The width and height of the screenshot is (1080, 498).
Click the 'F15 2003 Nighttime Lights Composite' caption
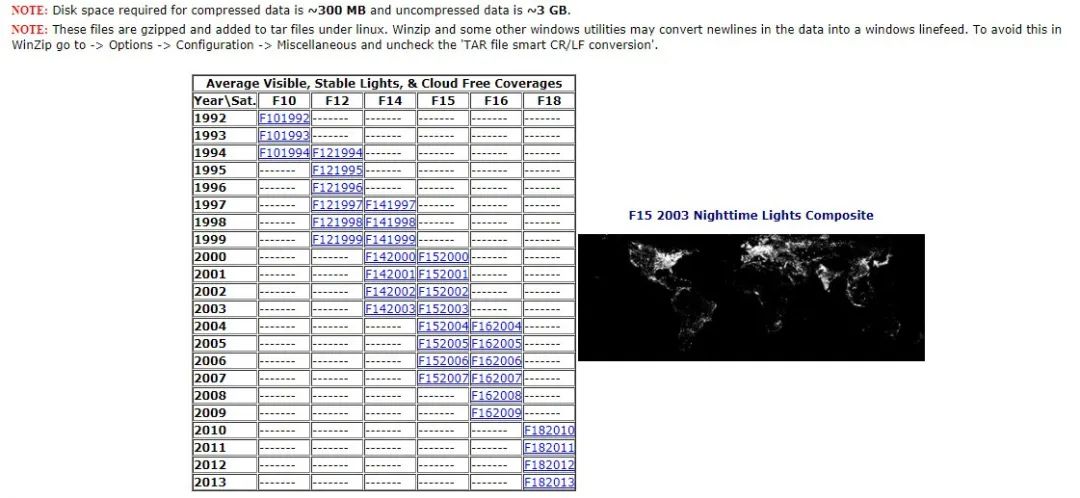pos(751,215)
